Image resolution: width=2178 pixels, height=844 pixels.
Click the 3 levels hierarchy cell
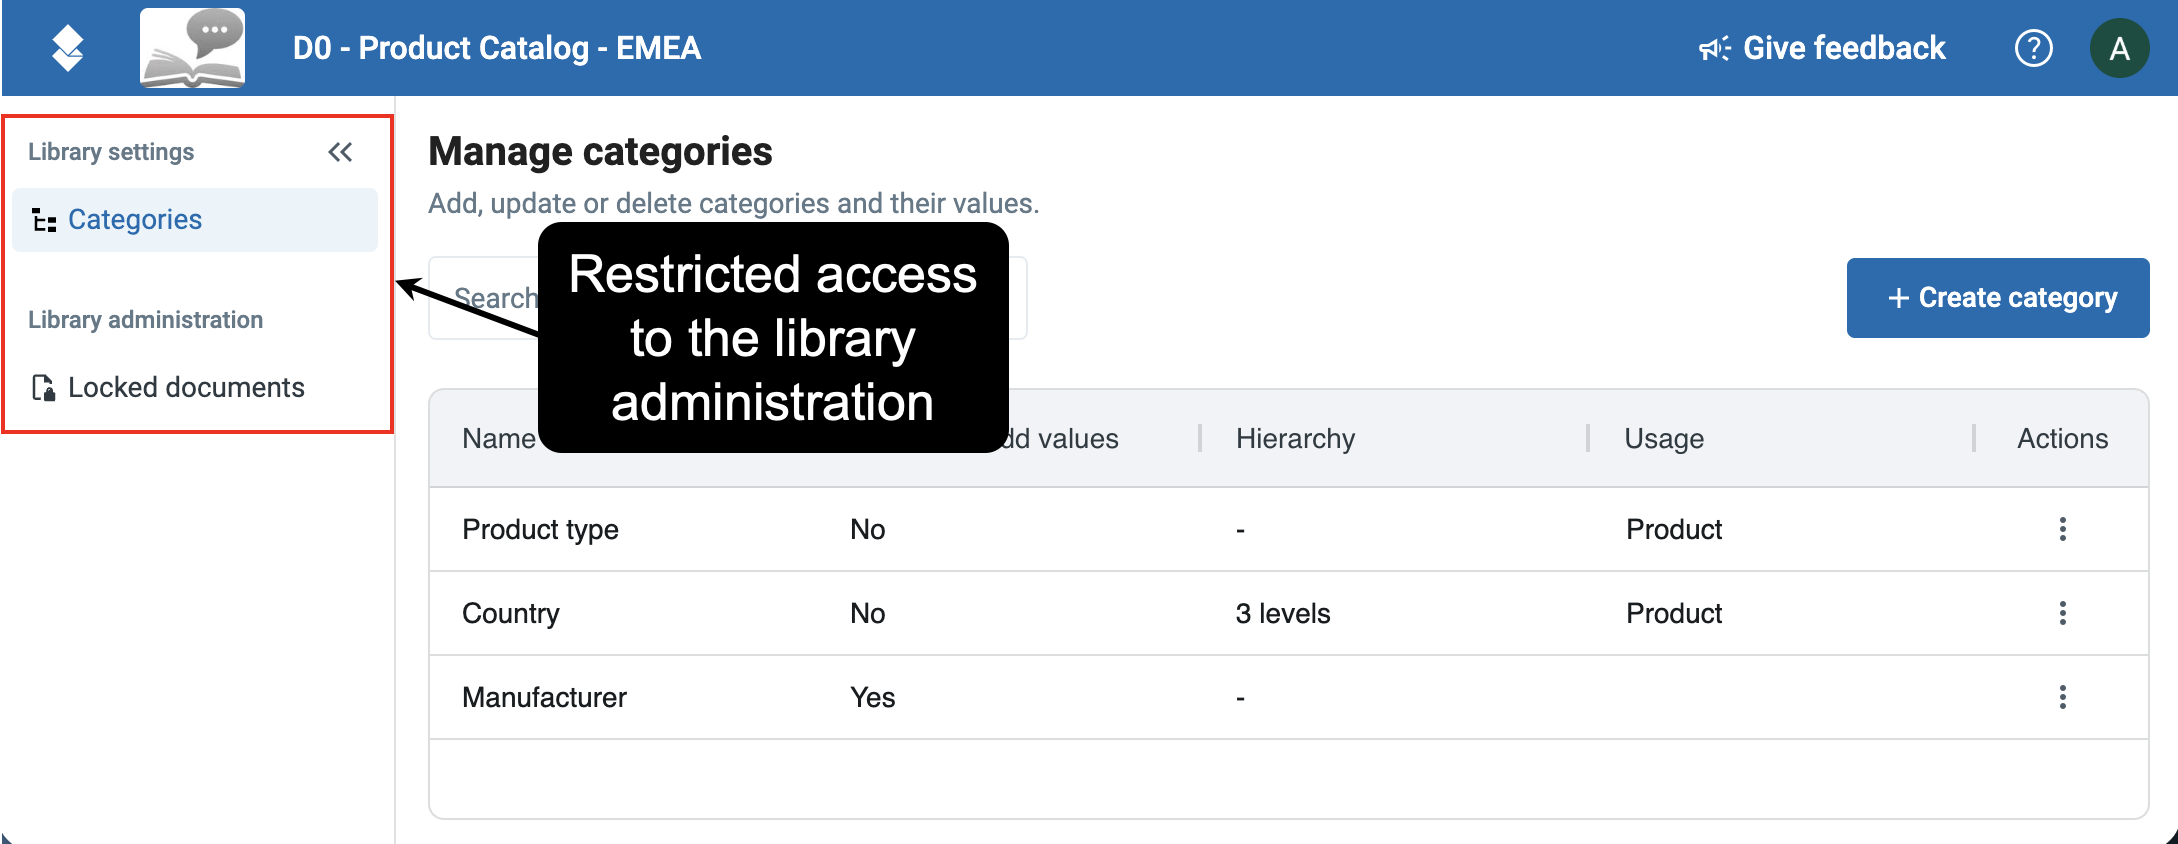(1282, 613)
